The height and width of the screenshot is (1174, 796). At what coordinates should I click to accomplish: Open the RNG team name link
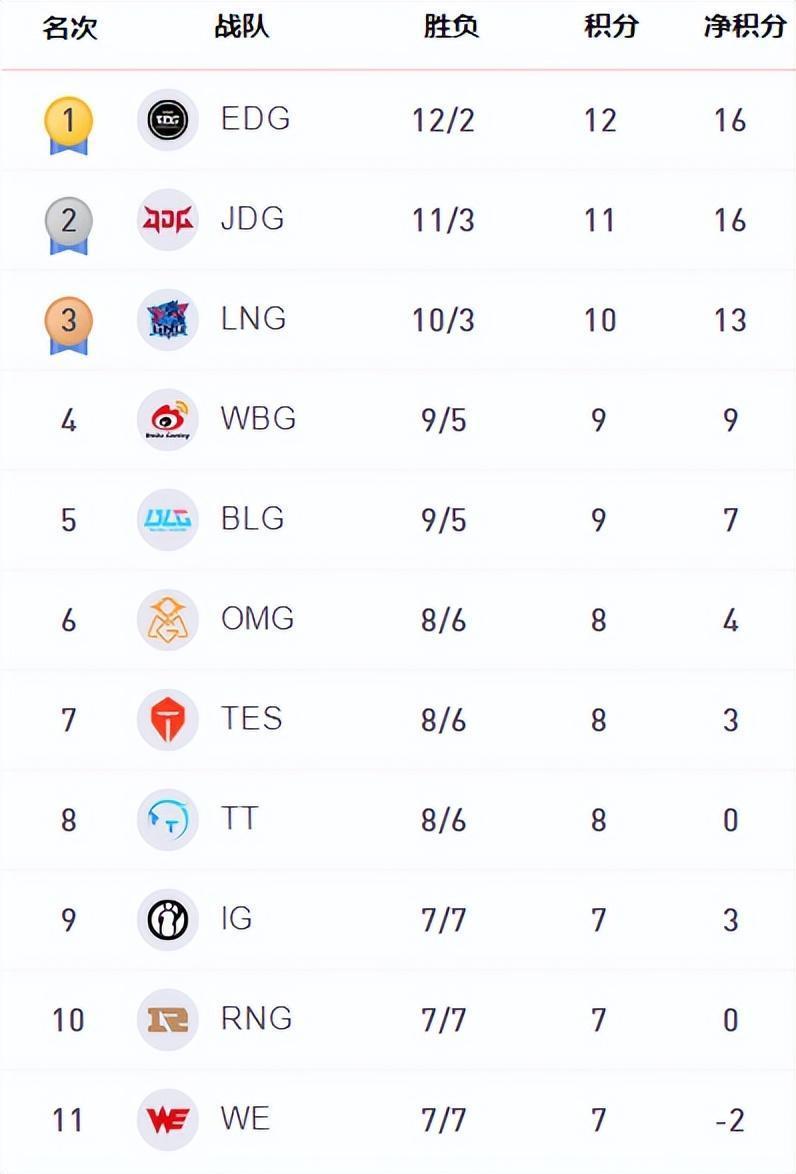click(x=256, y=1019)
